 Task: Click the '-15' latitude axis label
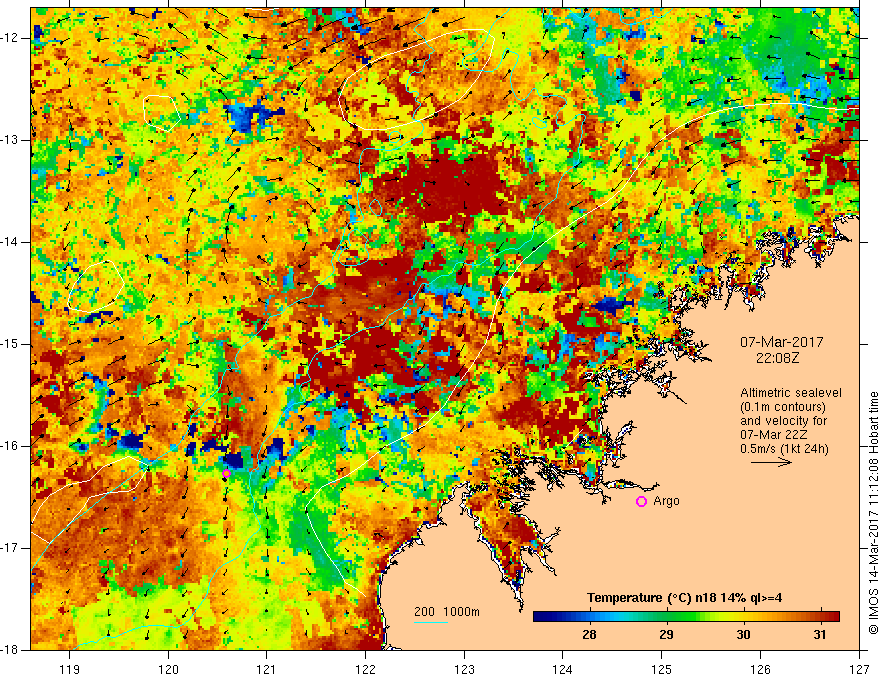10,344
